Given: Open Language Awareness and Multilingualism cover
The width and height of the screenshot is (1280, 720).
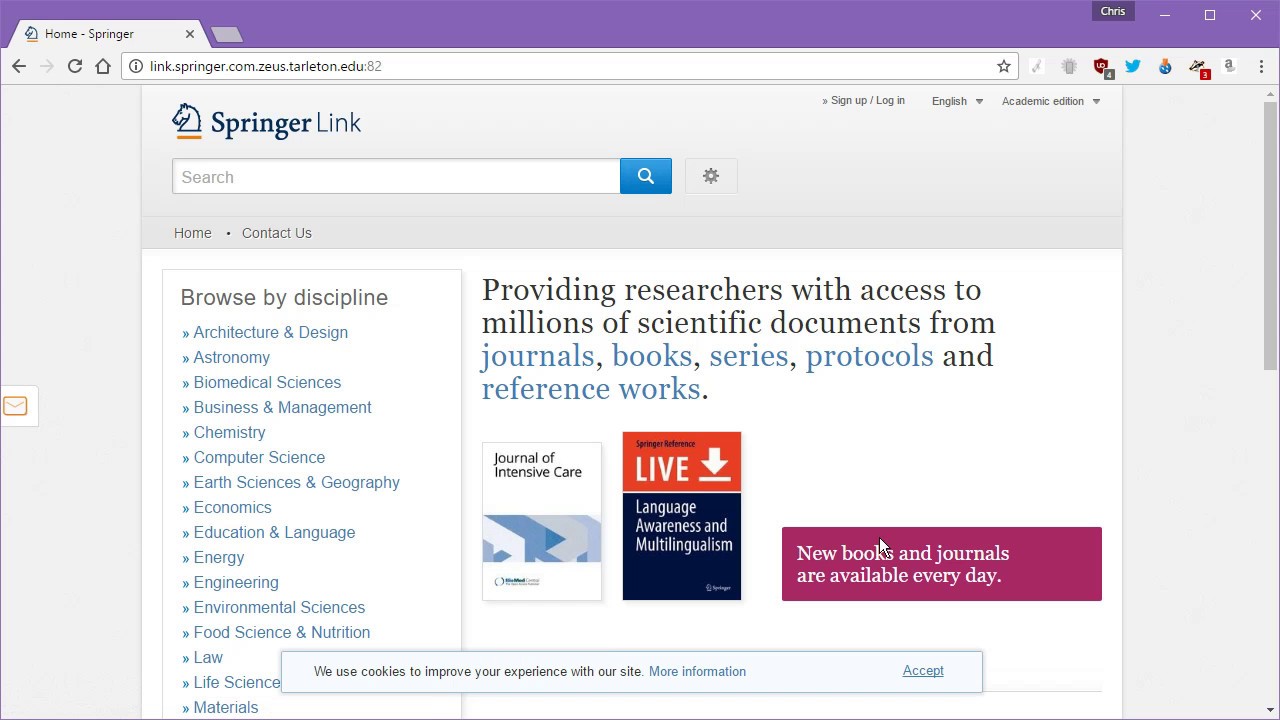Looking at the screenshot, I should click(682, 516).
